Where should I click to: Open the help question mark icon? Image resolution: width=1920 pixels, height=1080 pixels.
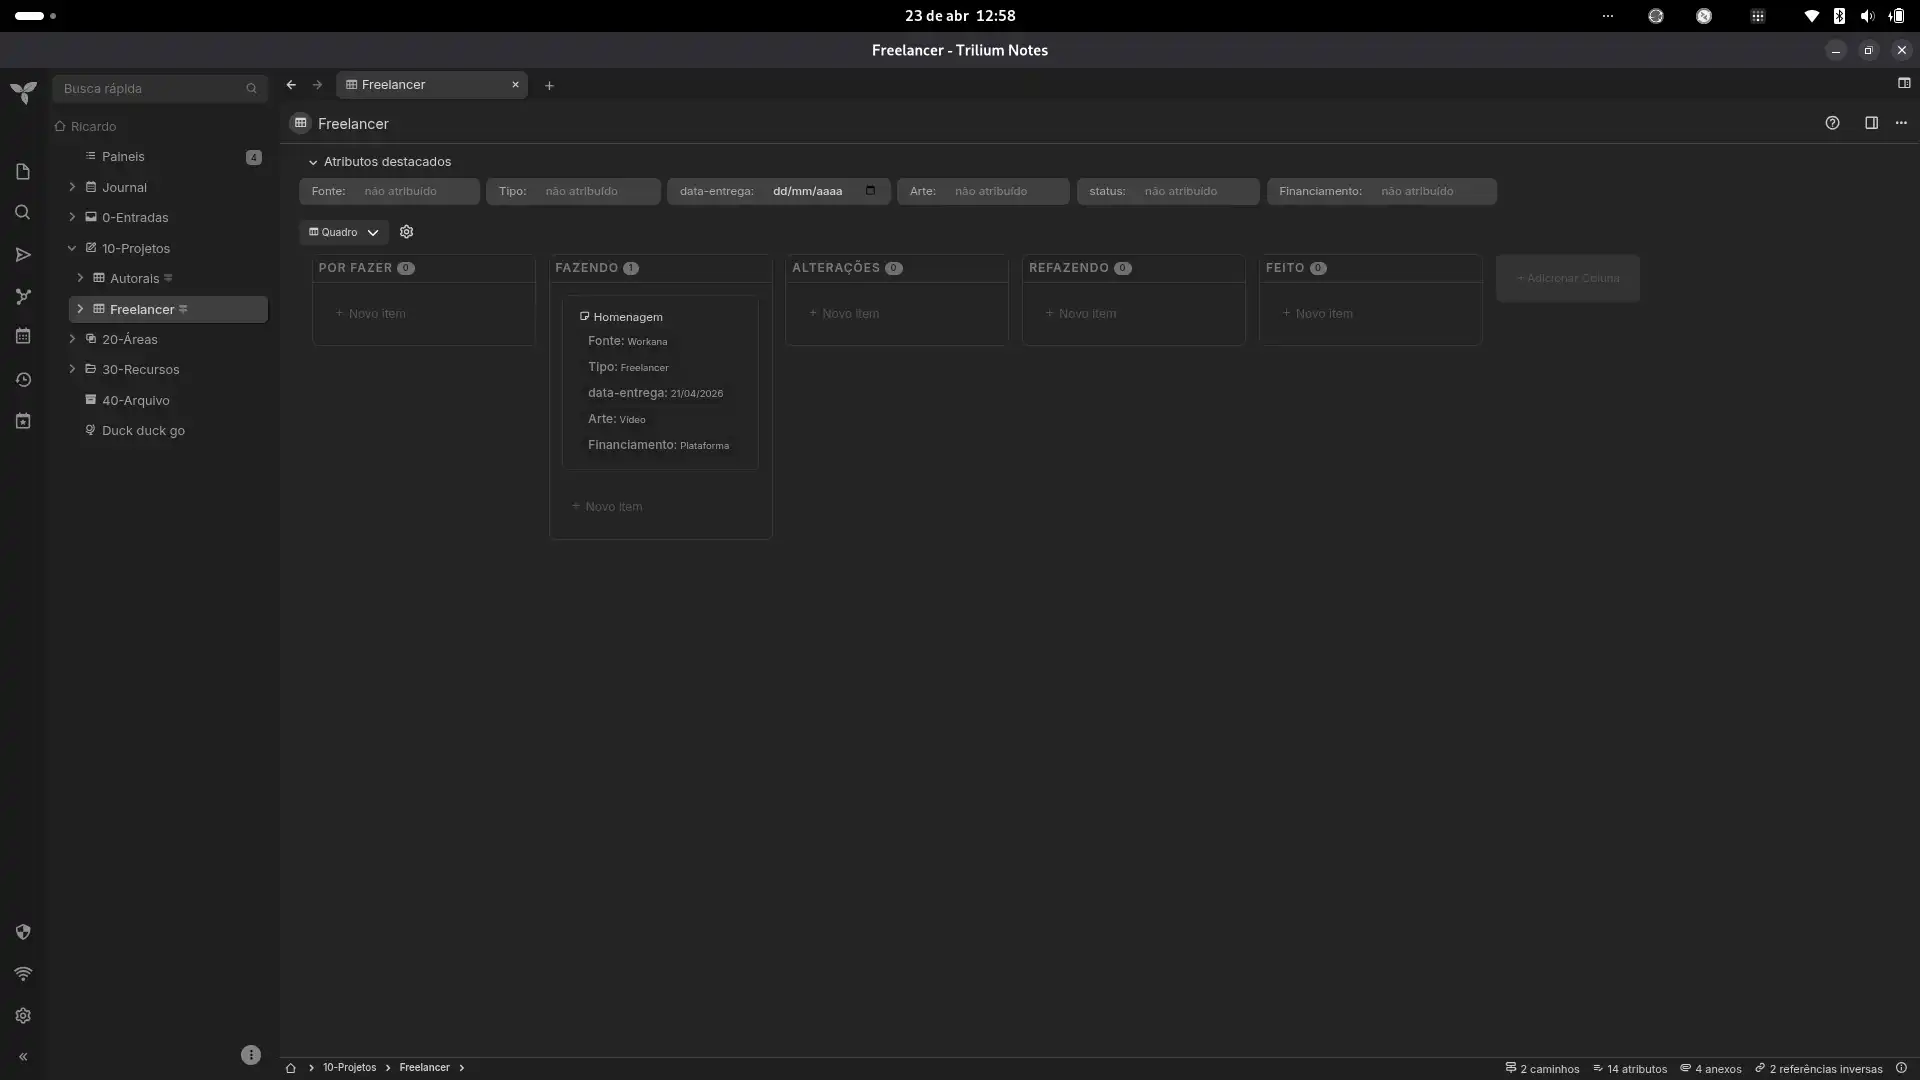(1832, 123)
